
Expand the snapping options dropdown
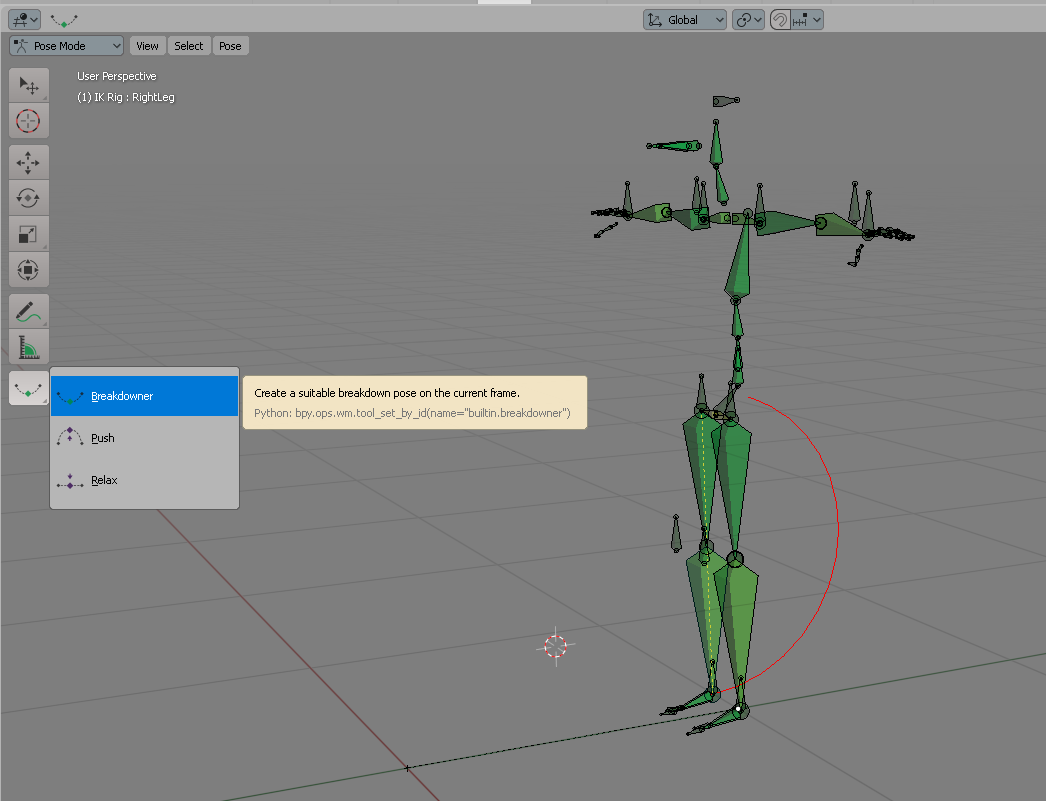[x=807, y=20]
